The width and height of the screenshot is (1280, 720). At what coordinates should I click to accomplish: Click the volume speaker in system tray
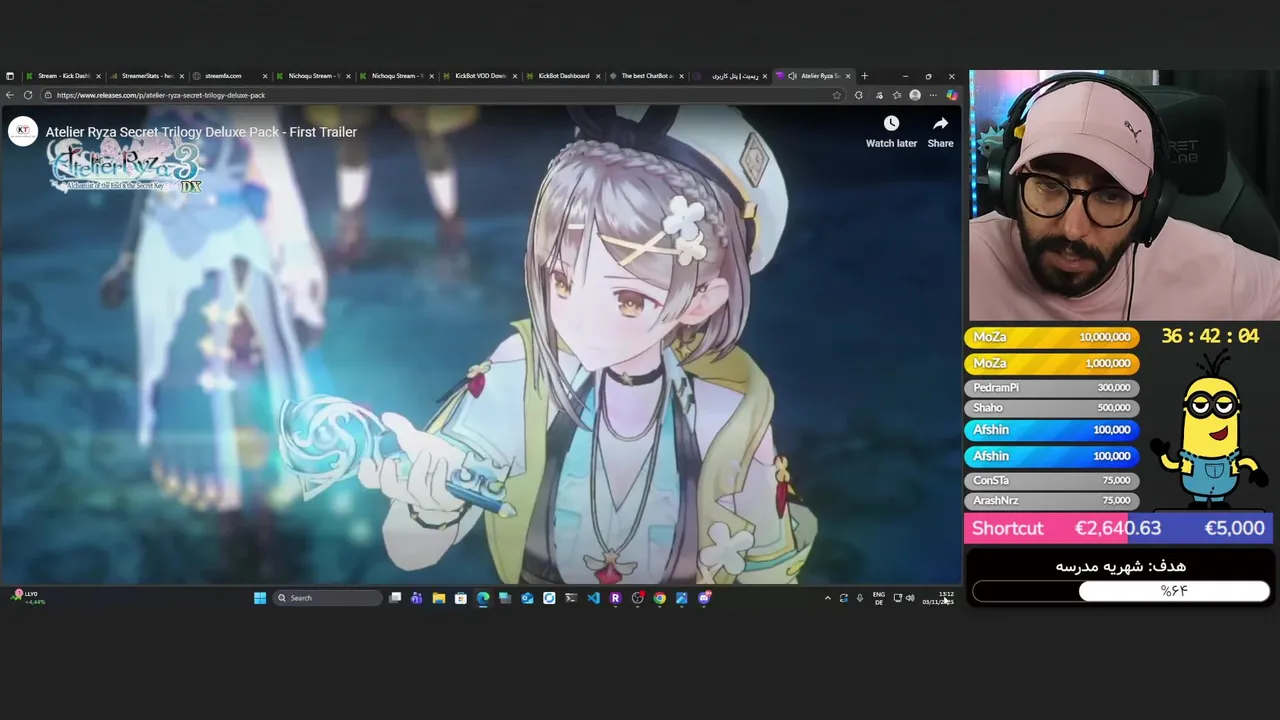[x=910, y=598]
